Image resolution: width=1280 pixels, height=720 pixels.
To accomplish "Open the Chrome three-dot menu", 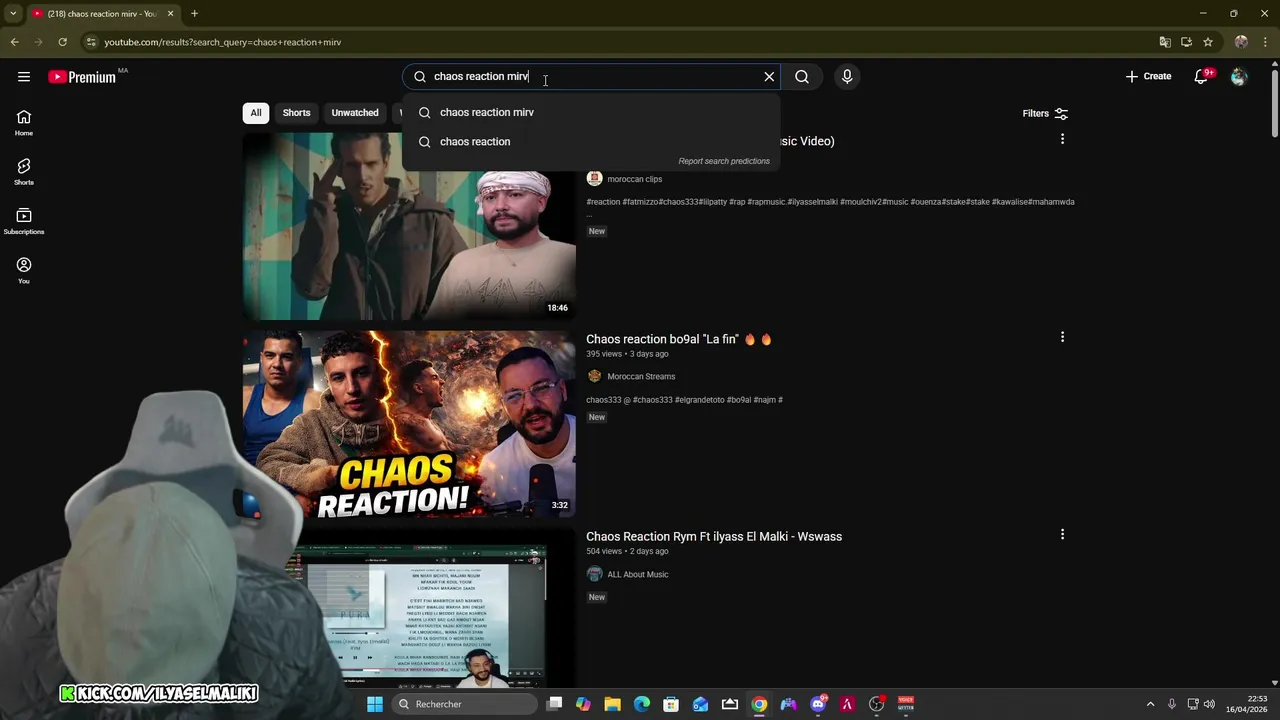I will point(1266,42).
